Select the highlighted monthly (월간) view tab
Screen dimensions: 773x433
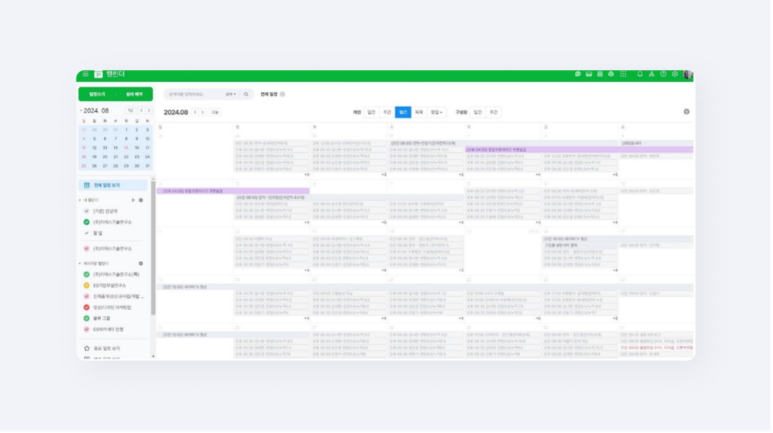[403, 113]
